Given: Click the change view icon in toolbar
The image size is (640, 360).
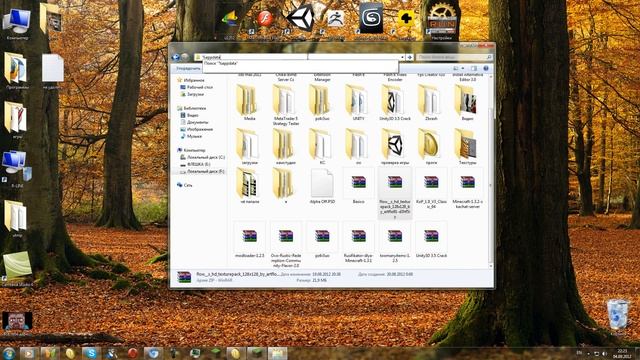Looking at the screenshot, I should (456, 69).
